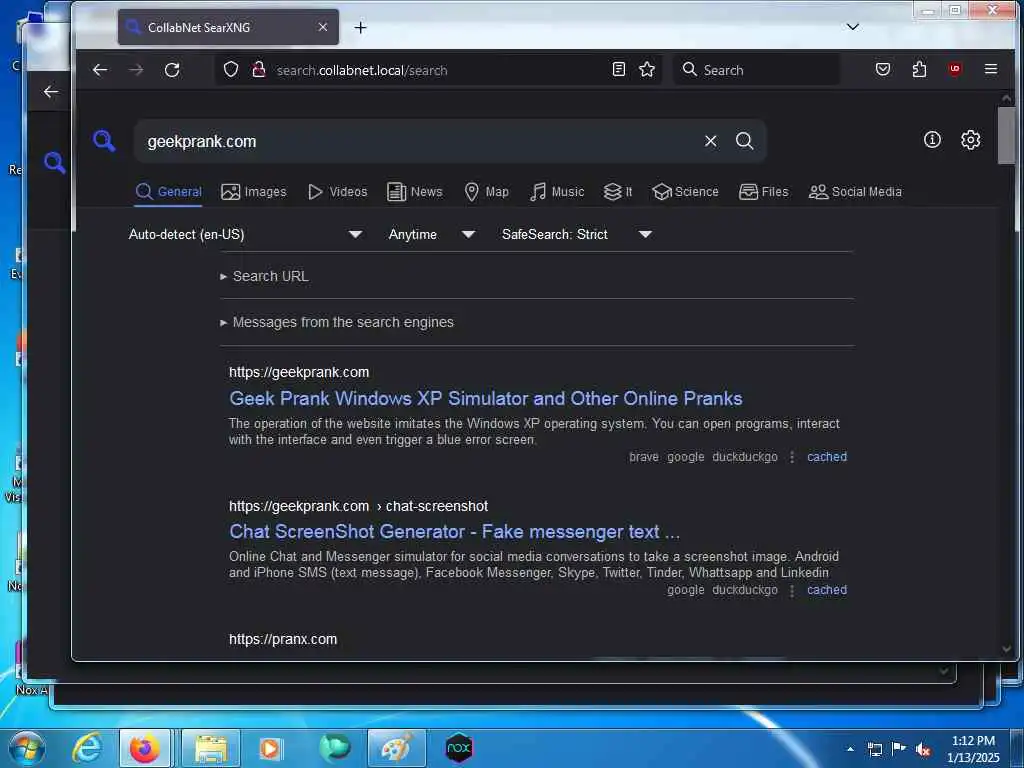This screenshot has height=768, width=1024.
Task: Open tracking protection shield icon
Action: [231, 69]
